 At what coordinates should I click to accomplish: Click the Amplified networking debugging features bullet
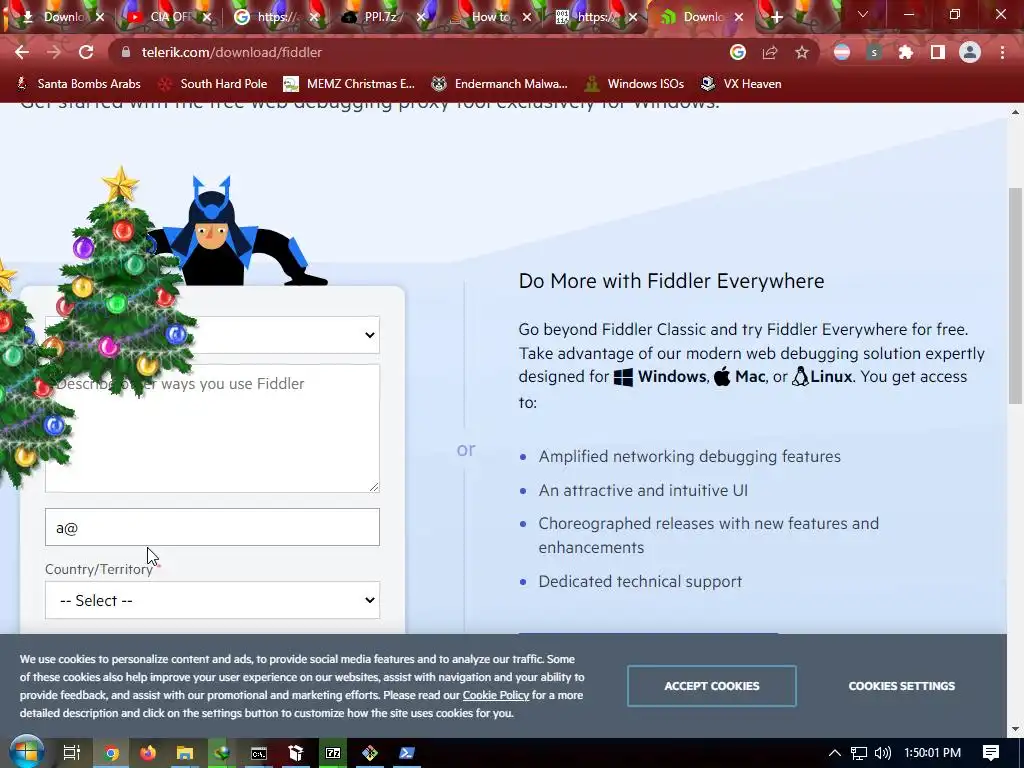[689, 456]
